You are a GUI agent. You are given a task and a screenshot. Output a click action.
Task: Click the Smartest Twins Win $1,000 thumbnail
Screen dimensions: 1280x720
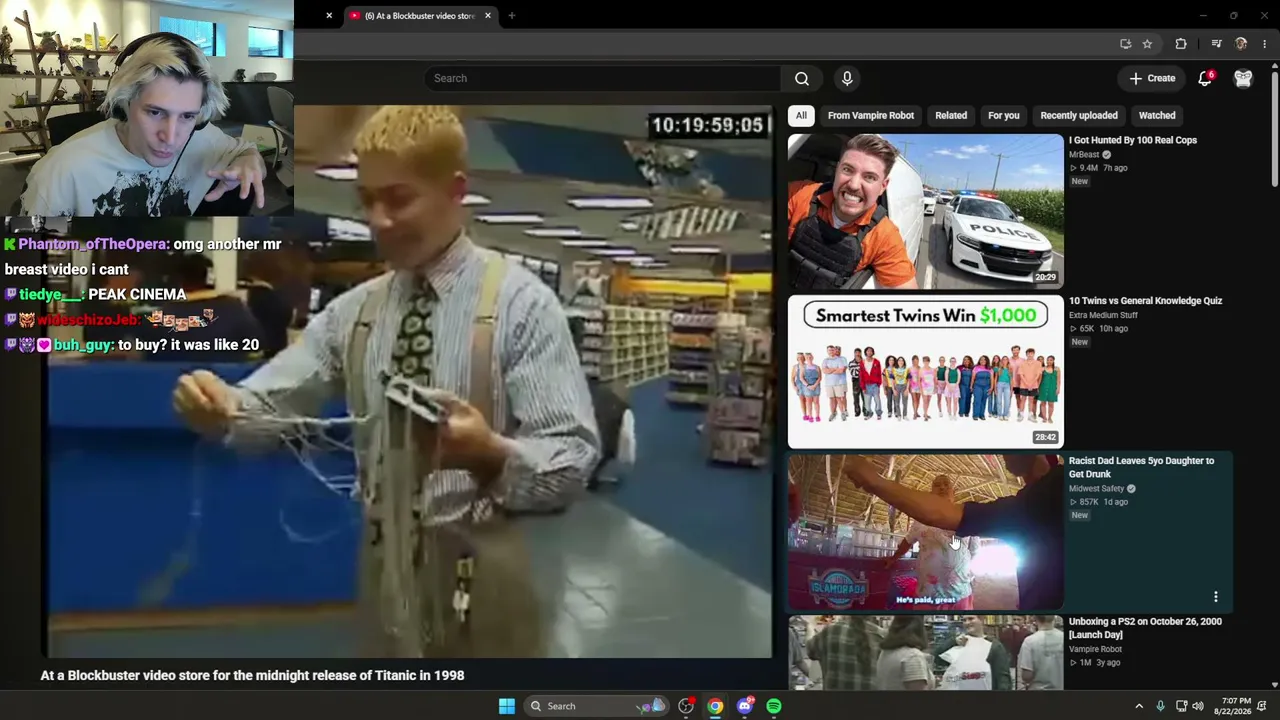pos(926,372)
